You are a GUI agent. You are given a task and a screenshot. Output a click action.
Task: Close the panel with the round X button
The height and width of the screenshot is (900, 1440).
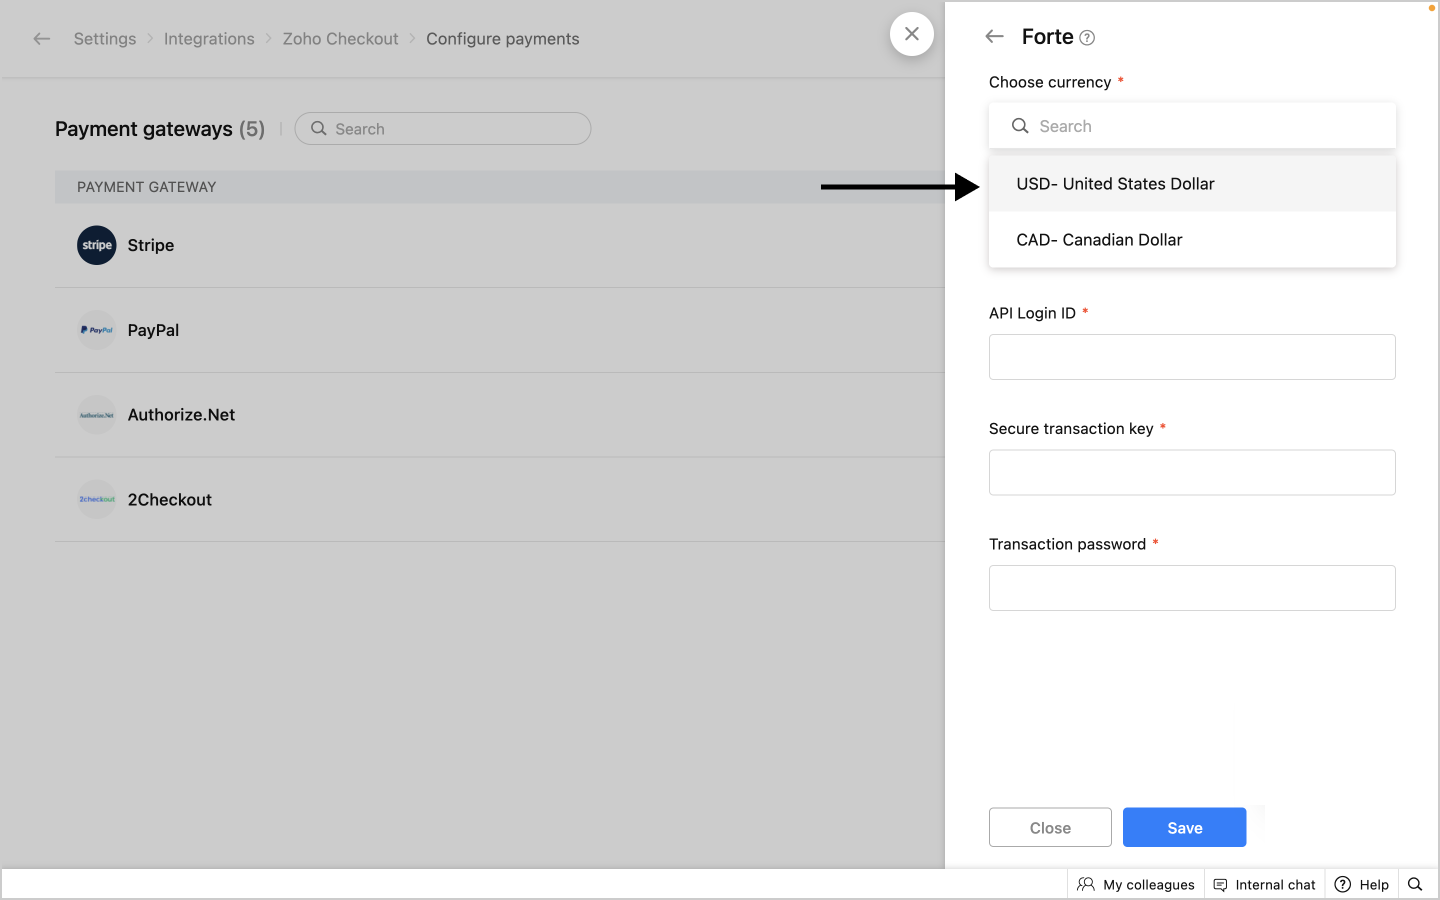(x=912, y=34)
